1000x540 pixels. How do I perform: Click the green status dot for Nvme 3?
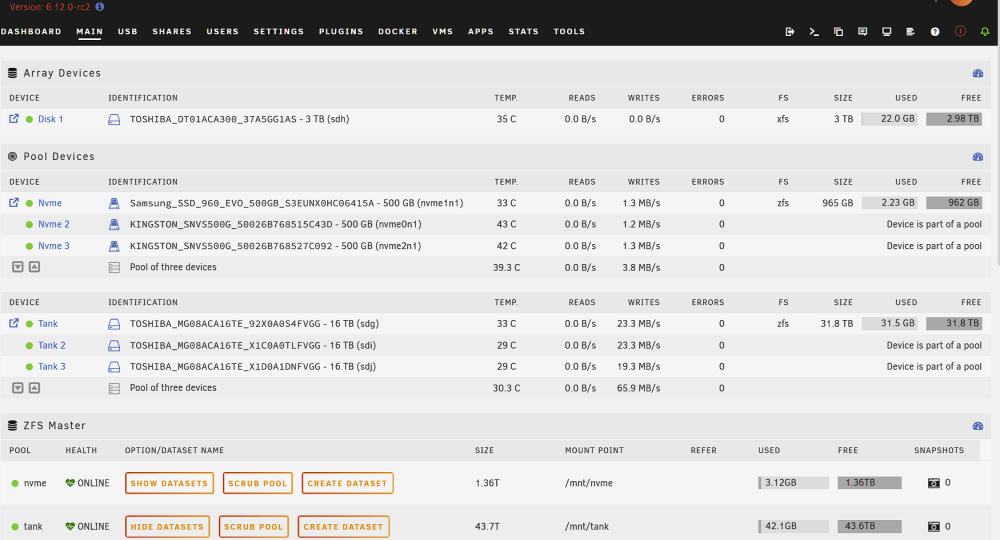click(29, 246)
